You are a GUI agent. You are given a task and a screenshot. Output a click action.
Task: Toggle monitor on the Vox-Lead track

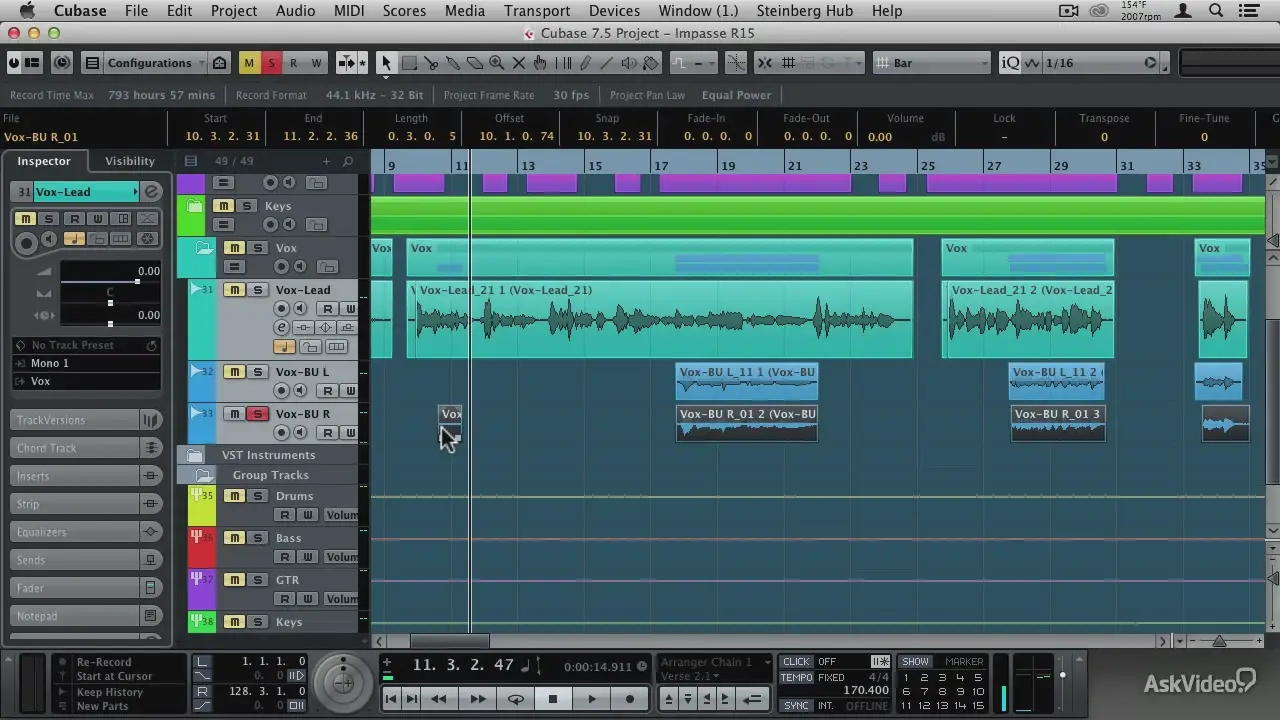coord(302,309)
